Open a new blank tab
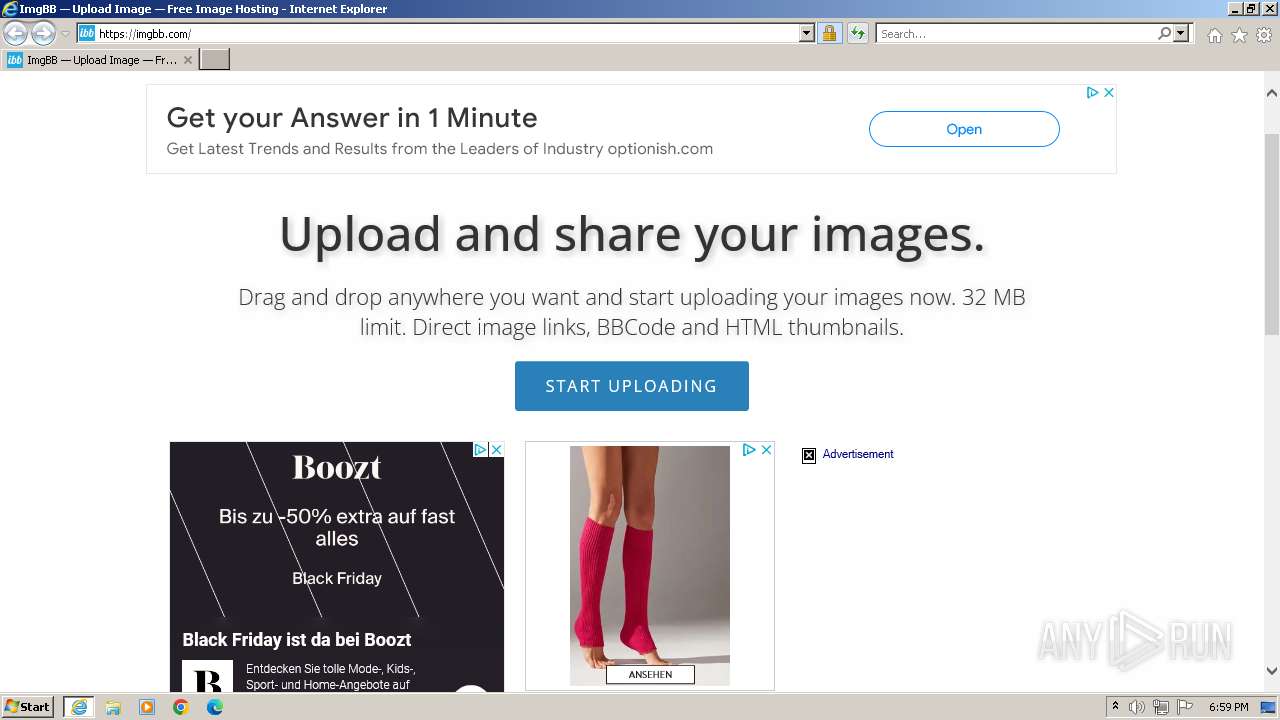 [215, 60]
